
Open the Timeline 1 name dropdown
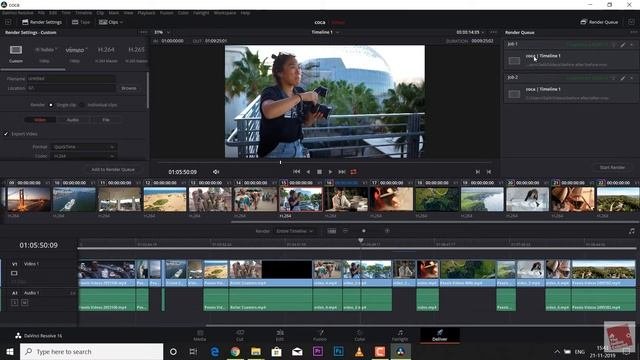pyautogui.click(x=325, y=32)
